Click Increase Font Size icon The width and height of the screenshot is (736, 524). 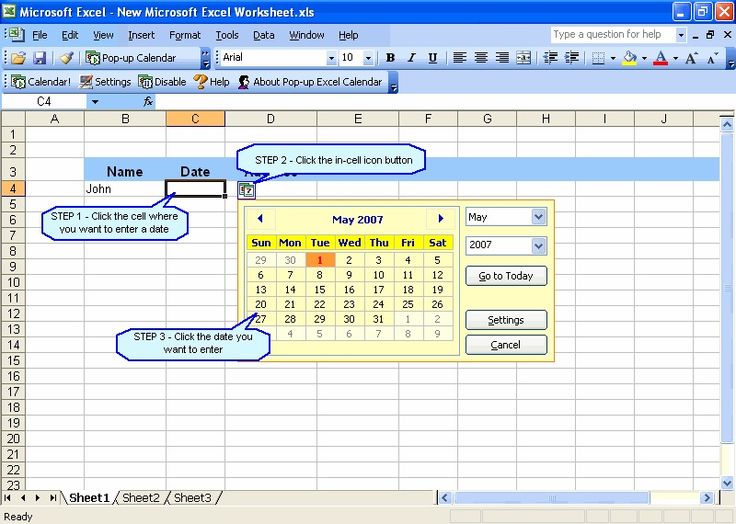[691, 58]
